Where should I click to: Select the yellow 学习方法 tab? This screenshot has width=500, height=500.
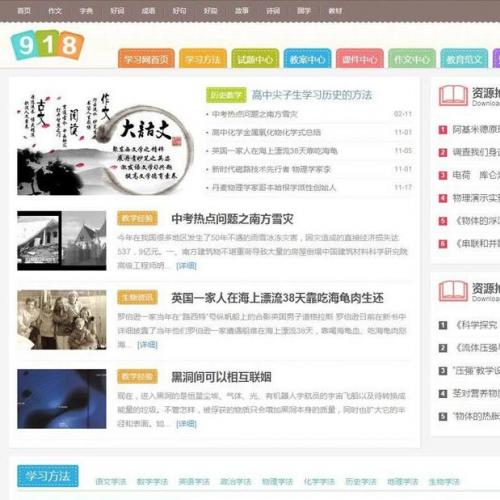pyautogui.click(x=203, y=59)
